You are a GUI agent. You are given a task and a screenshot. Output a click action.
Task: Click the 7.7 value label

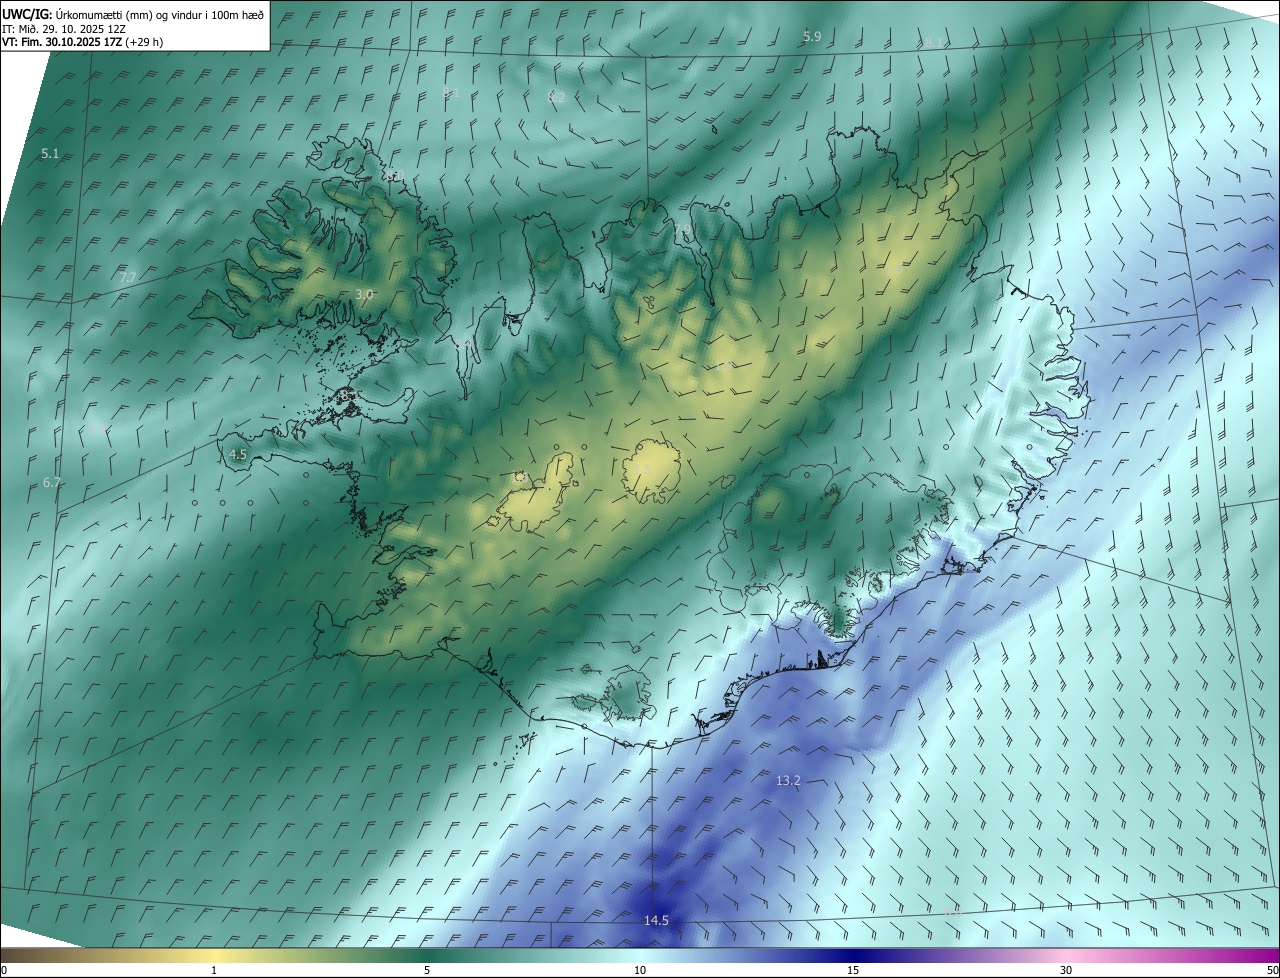click(127, 277)
